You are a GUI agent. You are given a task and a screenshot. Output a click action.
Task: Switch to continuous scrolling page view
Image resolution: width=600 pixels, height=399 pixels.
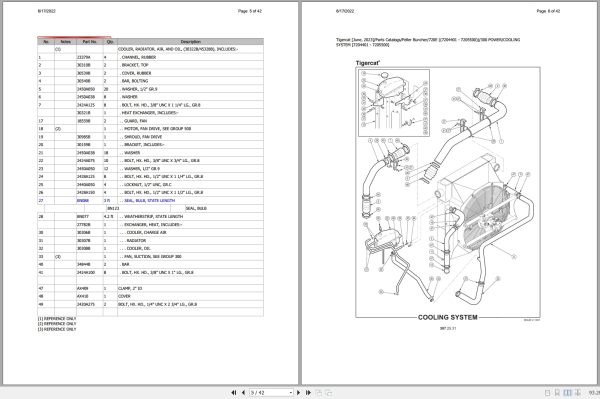tap(557, 392)
